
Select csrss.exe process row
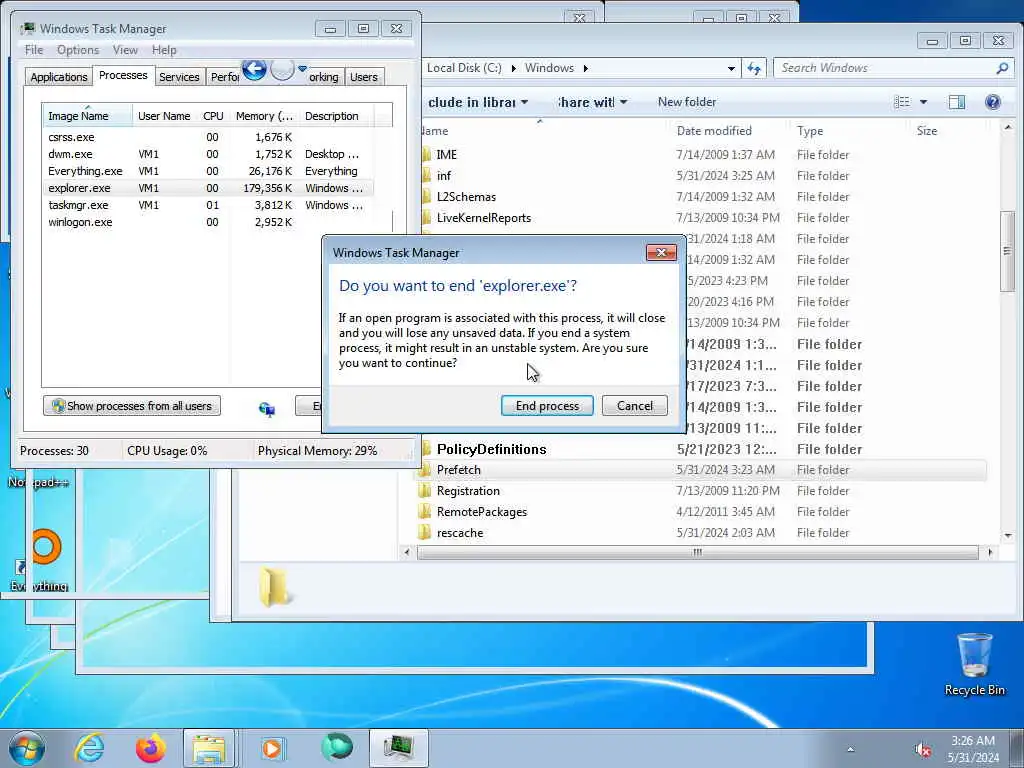click(208, 137)
